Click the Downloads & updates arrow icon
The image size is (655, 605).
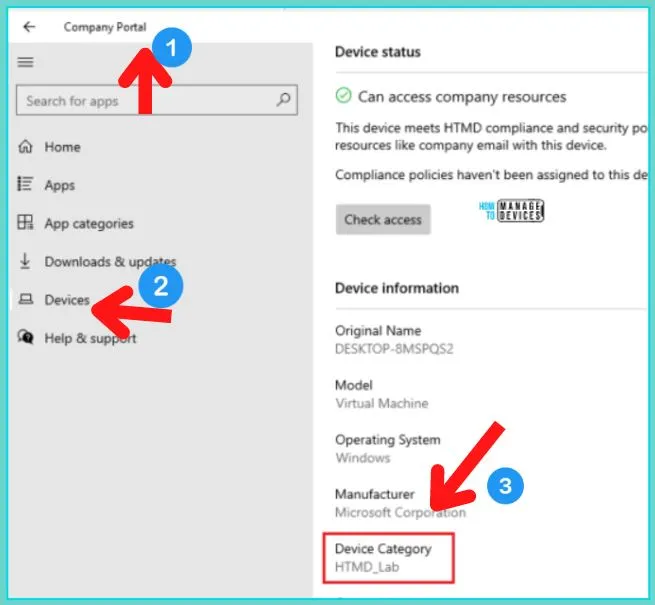(x=25, y=261)
